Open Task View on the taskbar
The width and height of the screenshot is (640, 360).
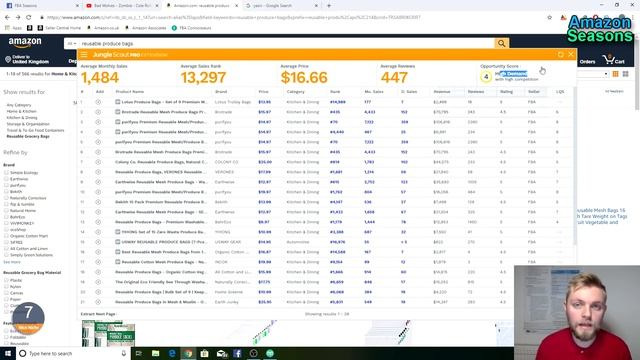(139, 353)
